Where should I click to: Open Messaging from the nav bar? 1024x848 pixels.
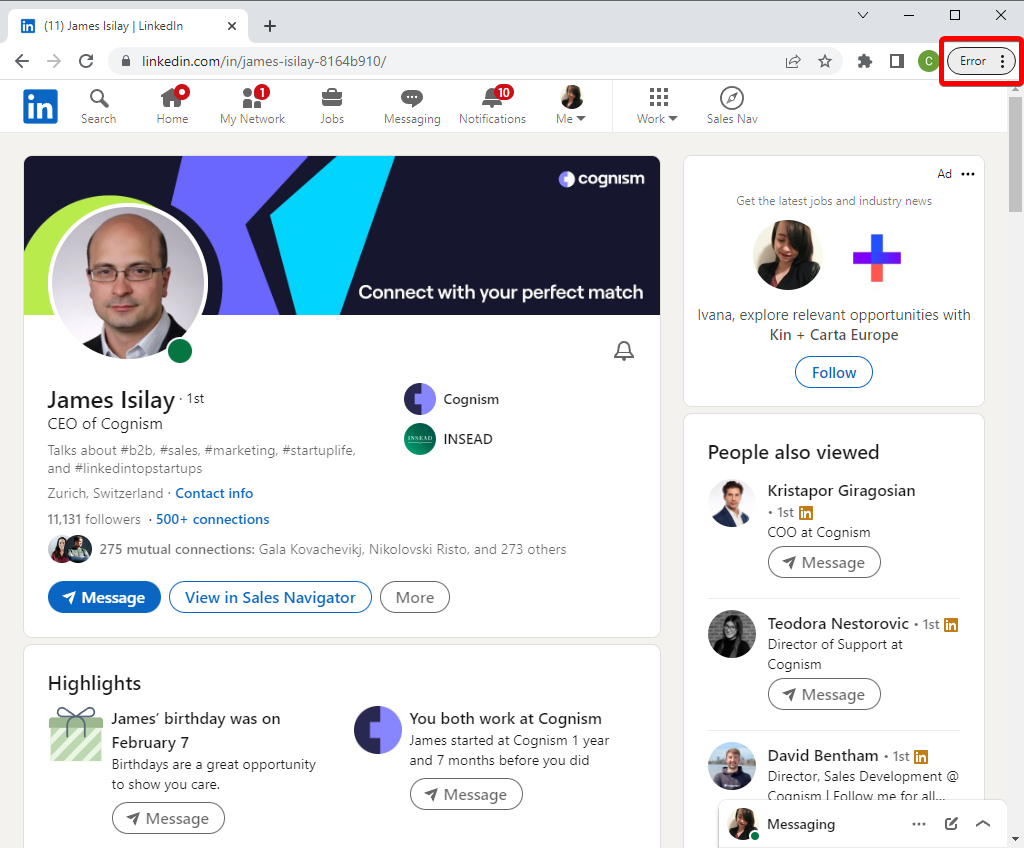tap(412, 106)
